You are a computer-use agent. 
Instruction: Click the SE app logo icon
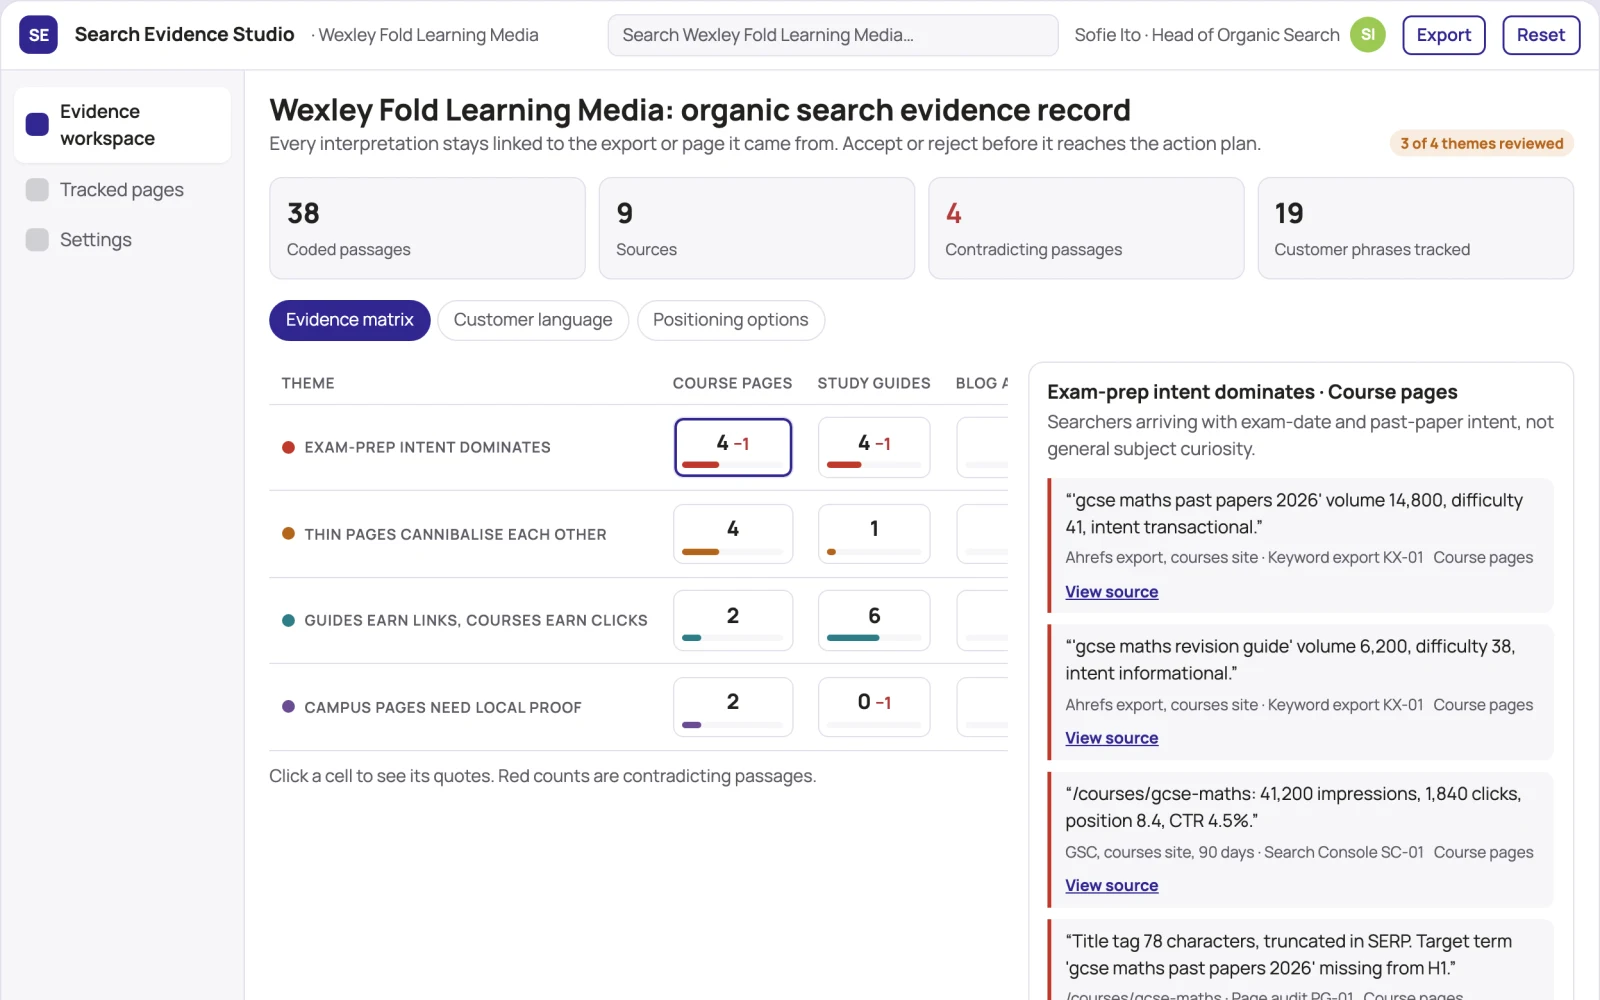pyautogui.click(x=38, y=35)
